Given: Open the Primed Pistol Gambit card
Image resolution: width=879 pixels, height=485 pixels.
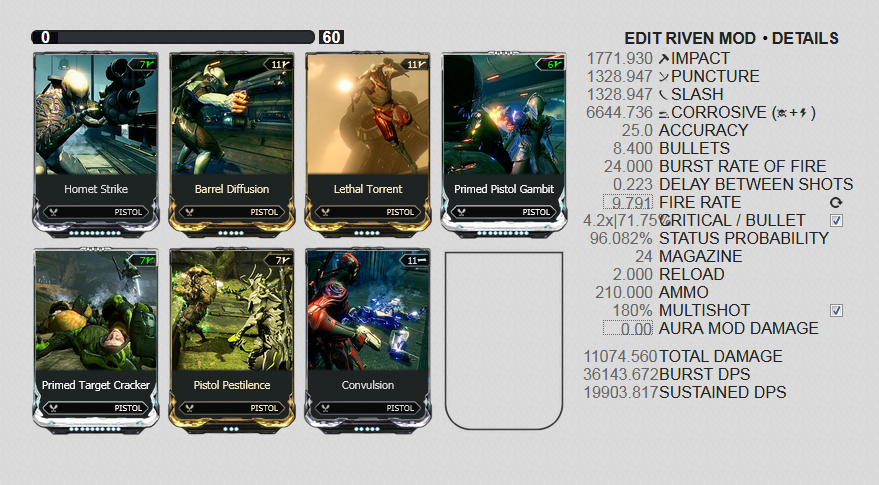Looking at the screenshot, I should point(504,144).
